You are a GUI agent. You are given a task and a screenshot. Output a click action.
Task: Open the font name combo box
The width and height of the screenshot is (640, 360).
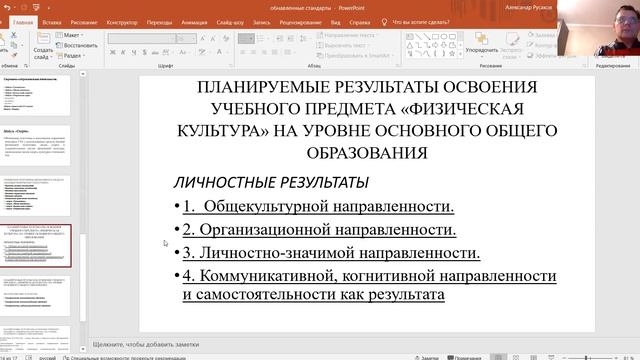(142, 38)
